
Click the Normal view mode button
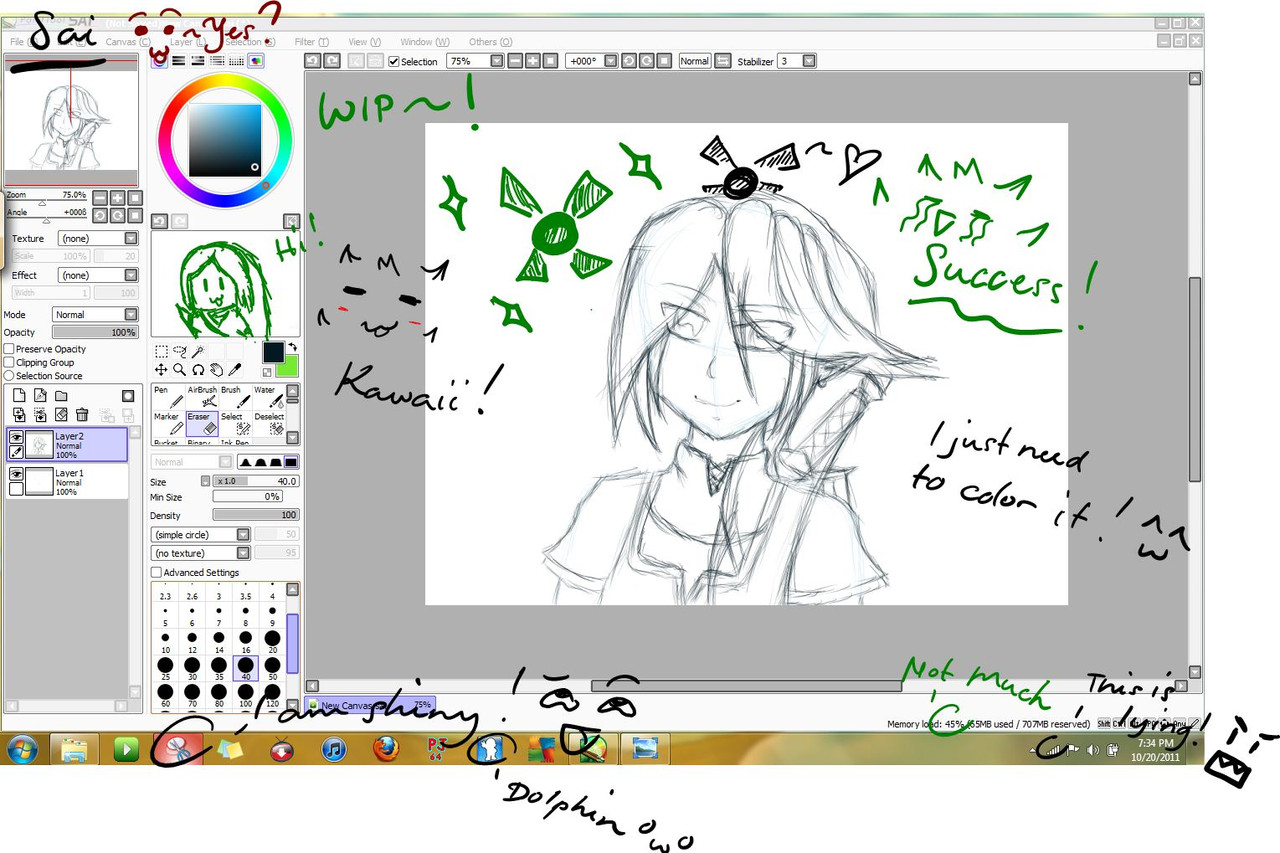tap(695, 61)
